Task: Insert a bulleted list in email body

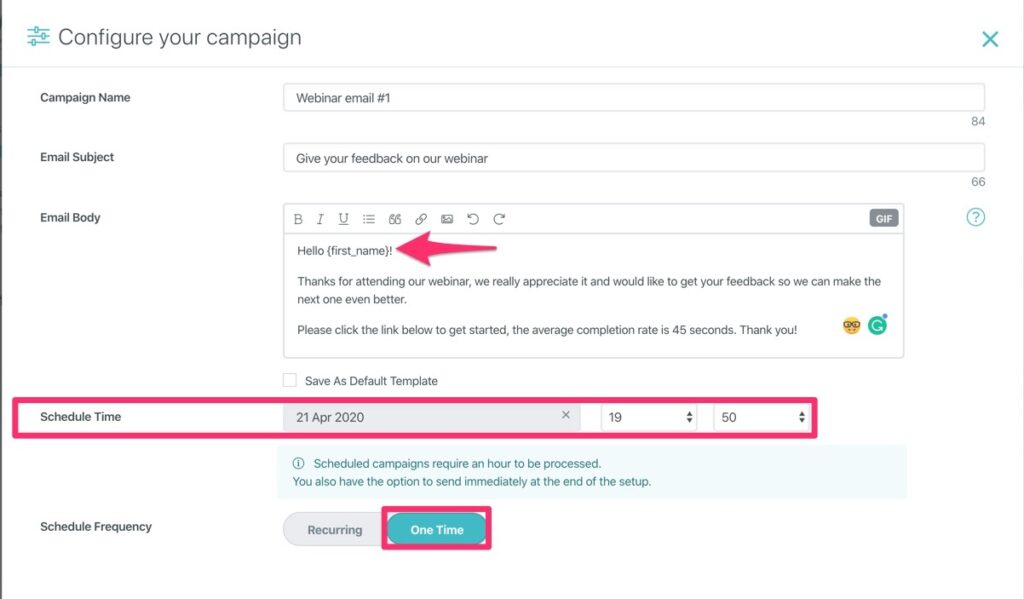Action: [369, 219]
